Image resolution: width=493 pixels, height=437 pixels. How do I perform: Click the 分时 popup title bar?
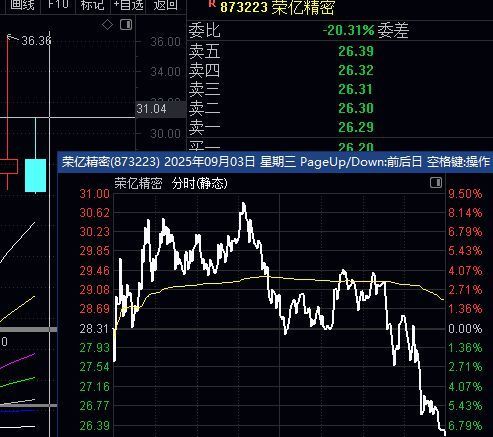click(x=275, y=162)
